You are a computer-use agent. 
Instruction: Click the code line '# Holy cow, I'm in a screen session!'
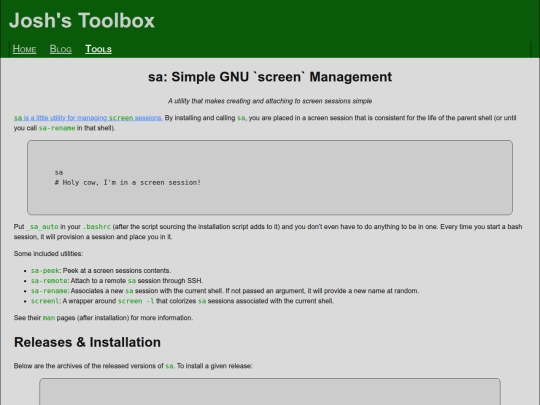coord(127,183)
